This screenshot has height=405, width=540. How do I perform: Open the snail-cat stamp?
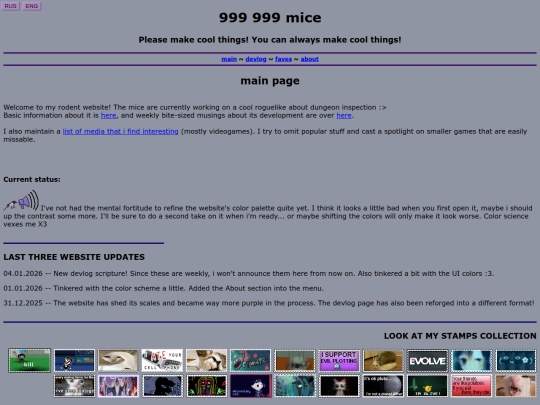coord(383,361)
